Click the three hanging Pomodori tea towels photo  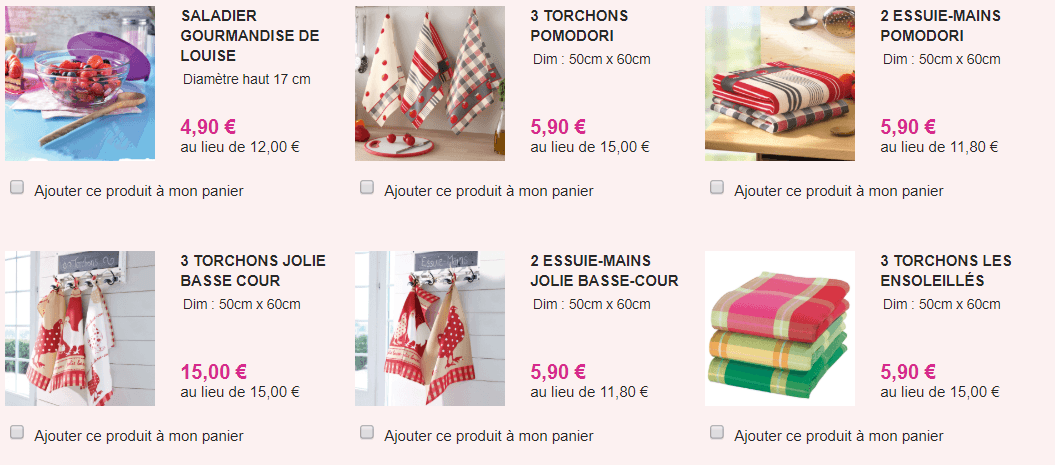pos(430,83)
